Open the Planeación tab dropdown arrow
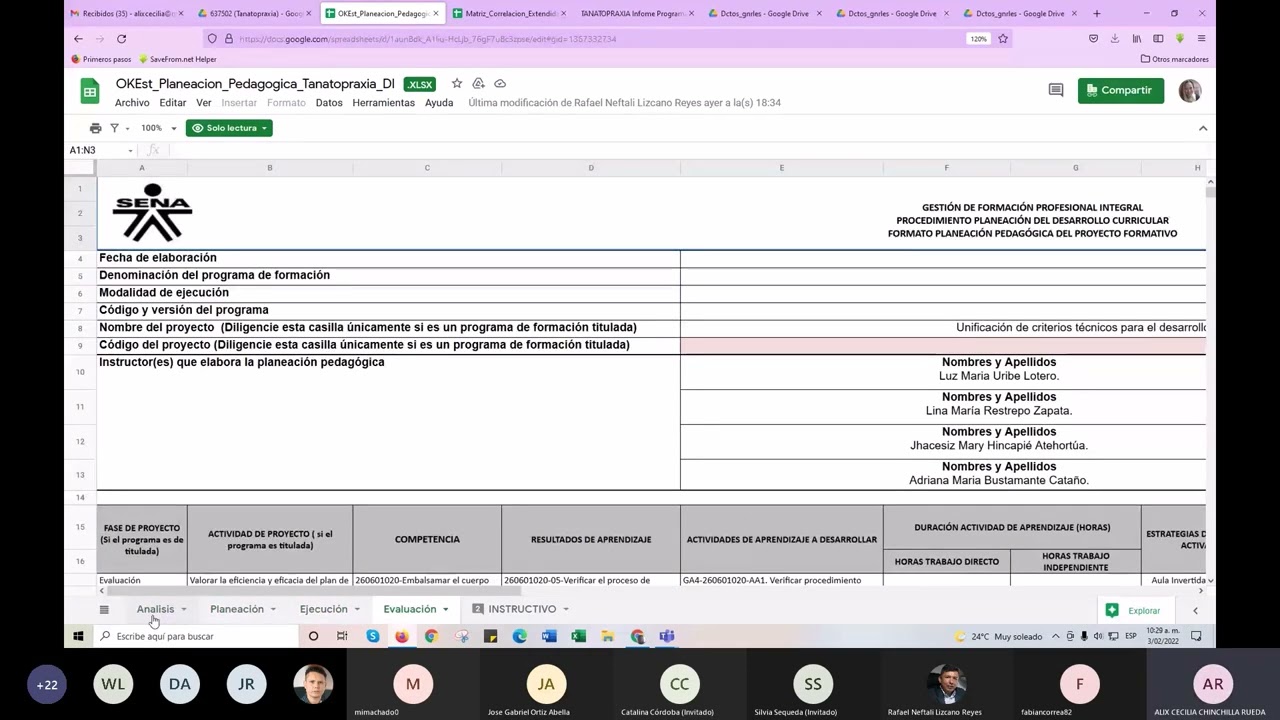This screenshot has height=720, width=1280. (272, 609)
